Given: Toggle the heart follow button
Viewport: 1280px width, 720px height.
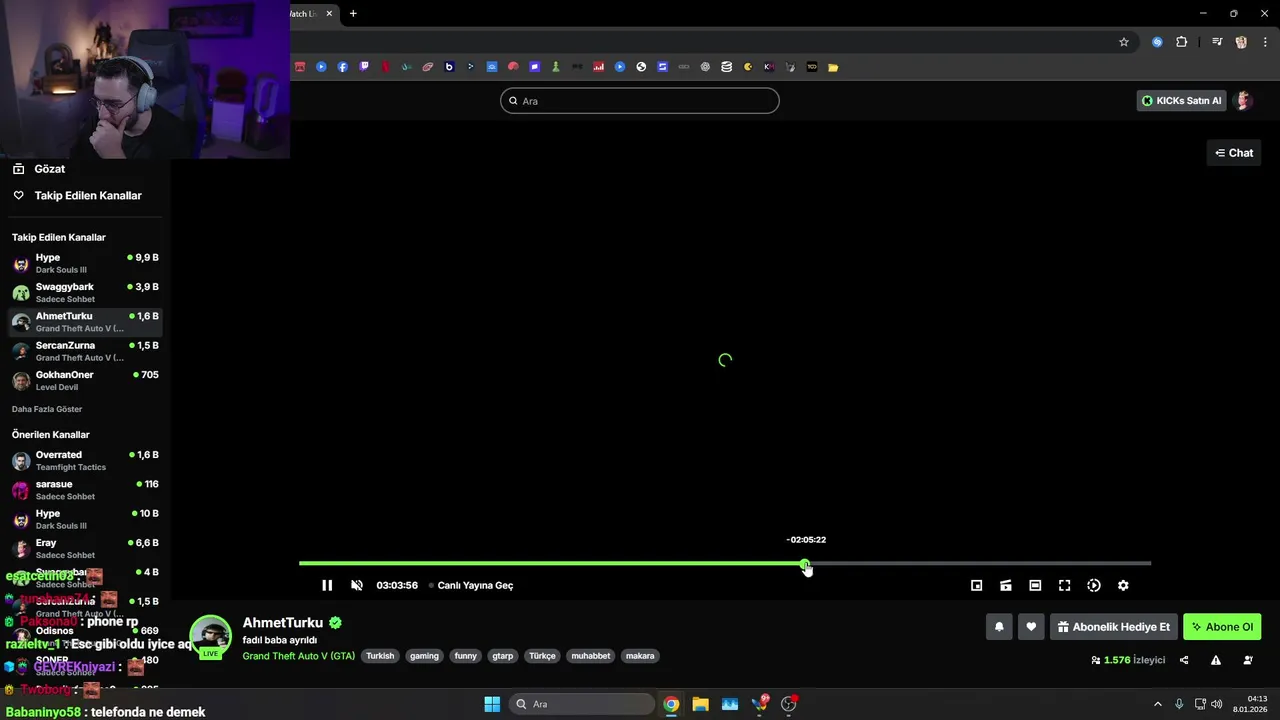Looking at the screenshot, I should click(x=1031, y=627).
